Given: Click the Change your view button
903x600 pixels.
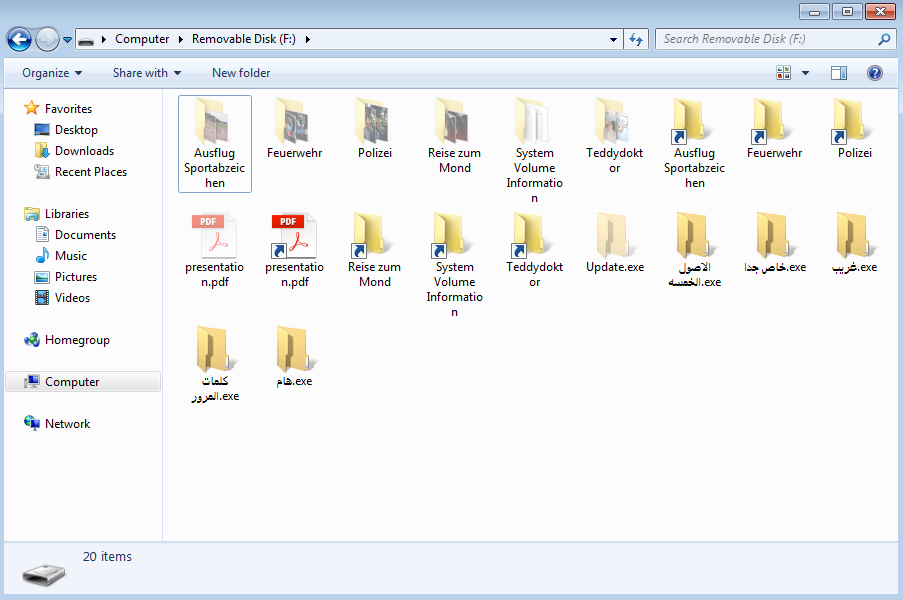Looking at the screenshot, I should click(x=784, y=73).
